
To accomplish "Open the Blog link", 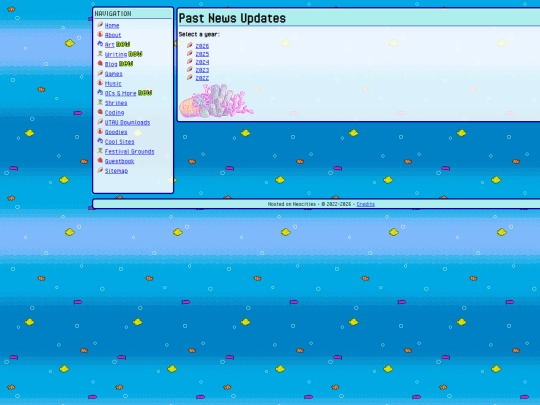I will point(111,64).
